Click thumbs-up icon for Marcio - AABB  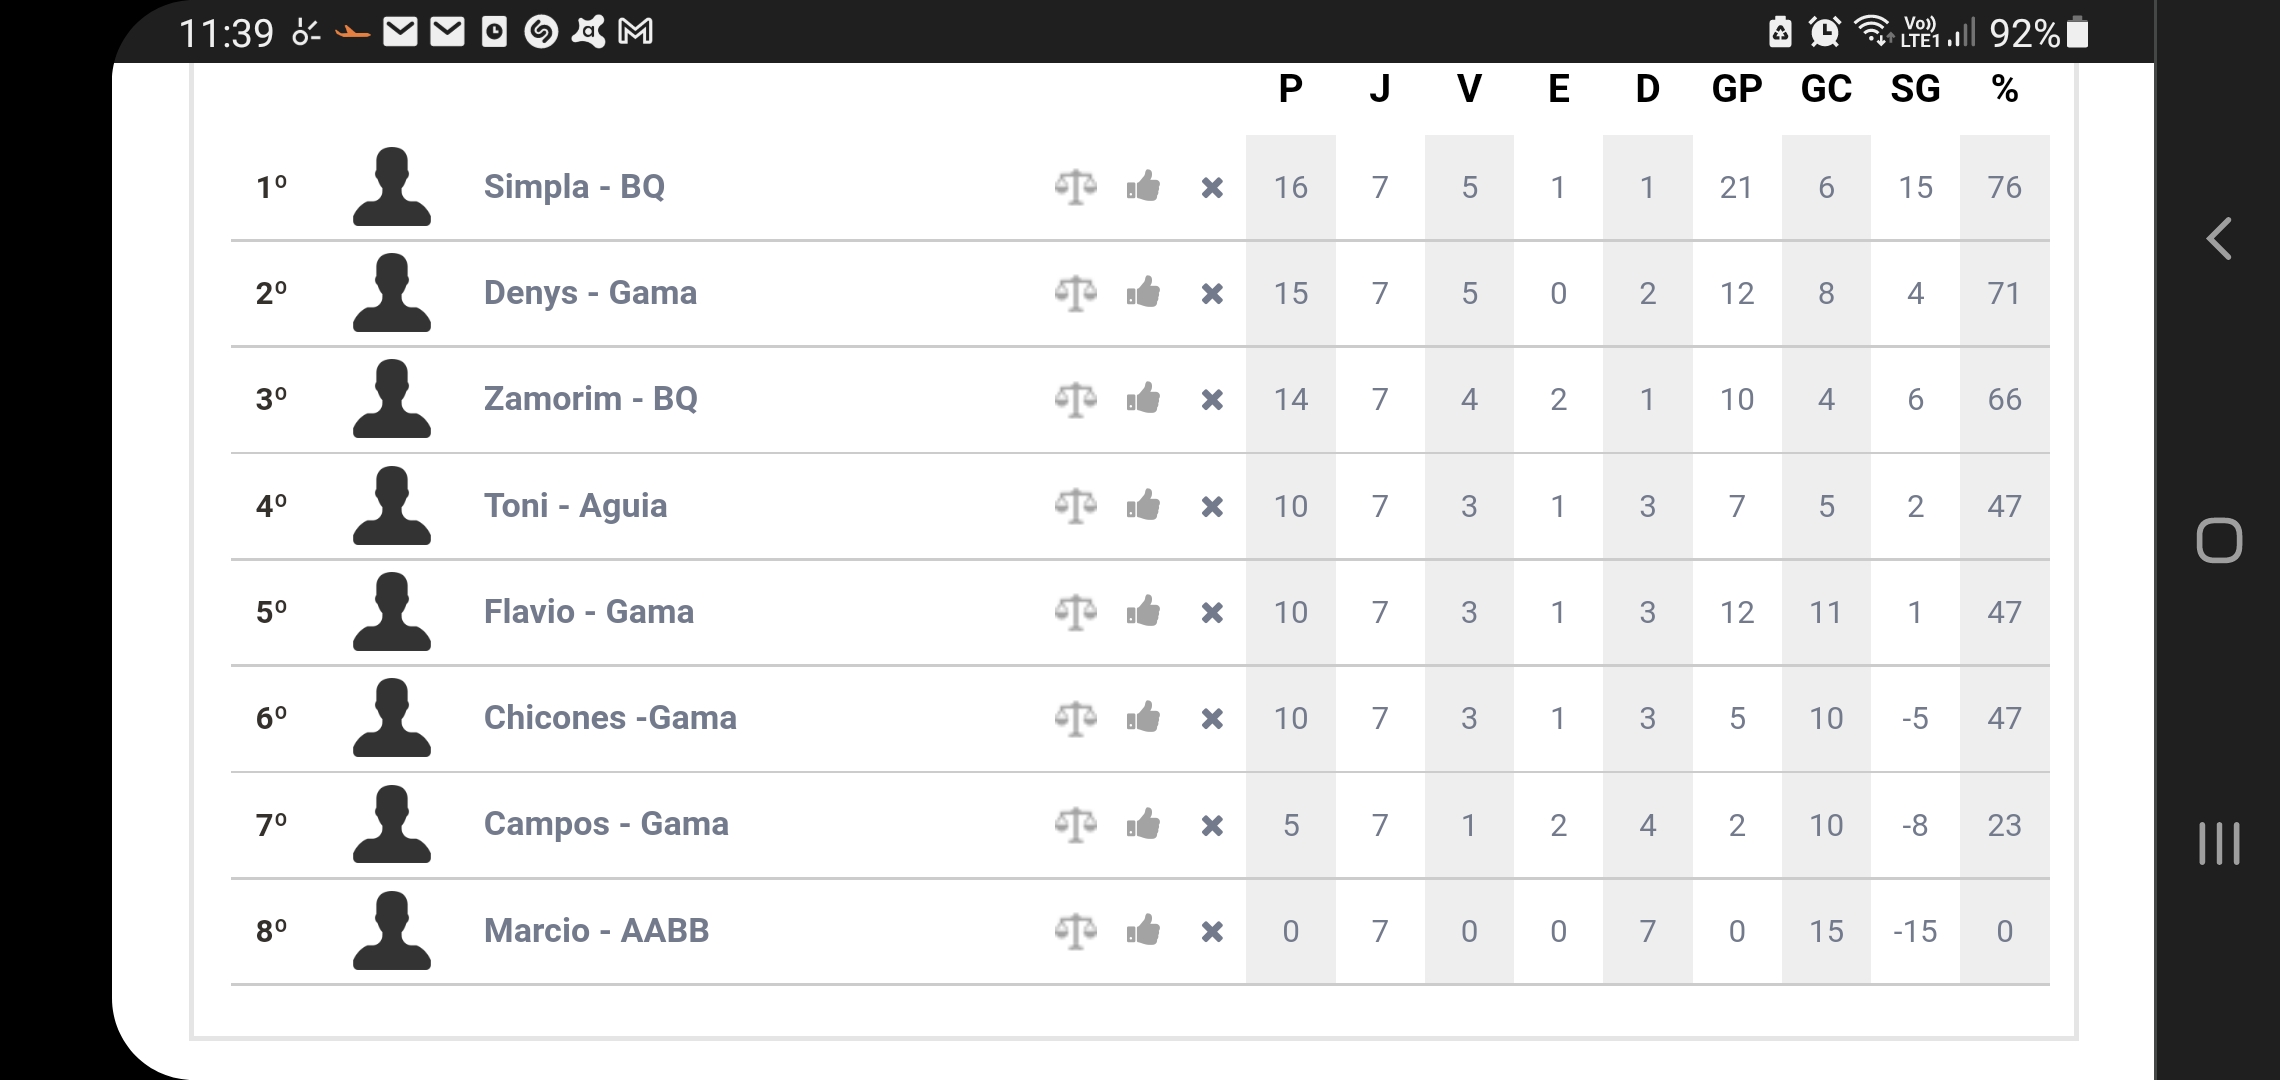1143,931
